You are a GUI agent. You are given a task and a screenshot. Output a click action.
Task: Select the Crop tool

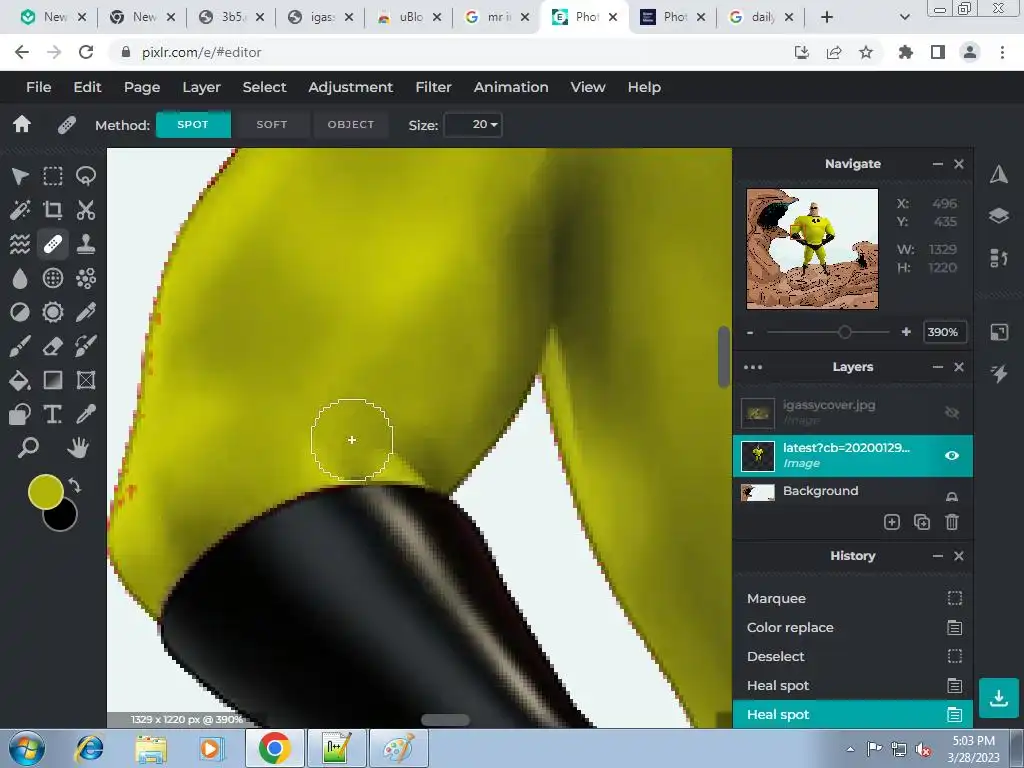pos(53,210)
